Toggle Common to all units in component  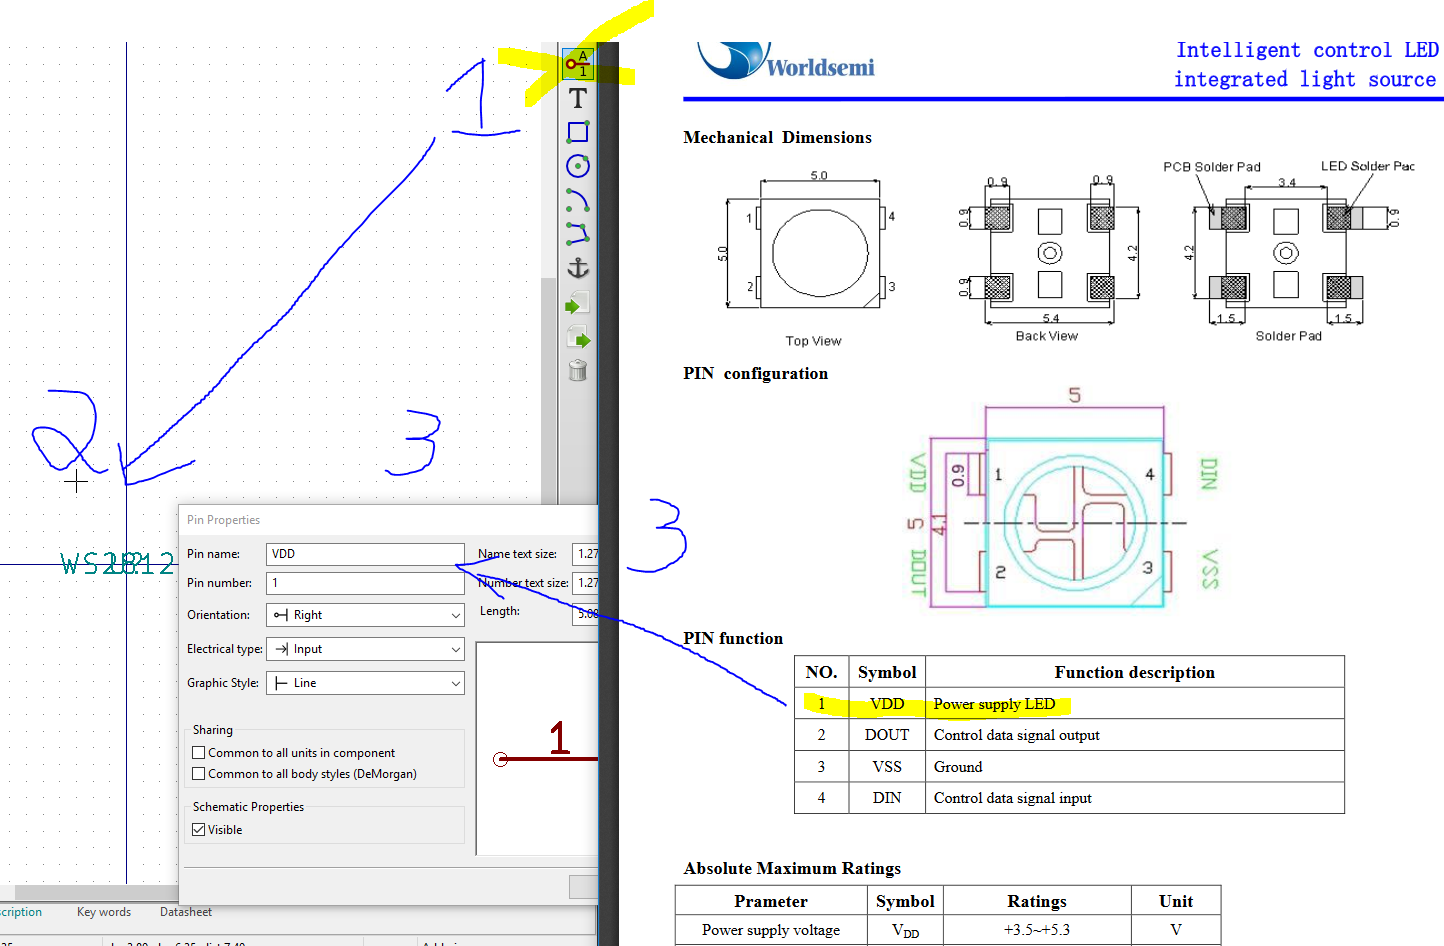coord(199,753)
